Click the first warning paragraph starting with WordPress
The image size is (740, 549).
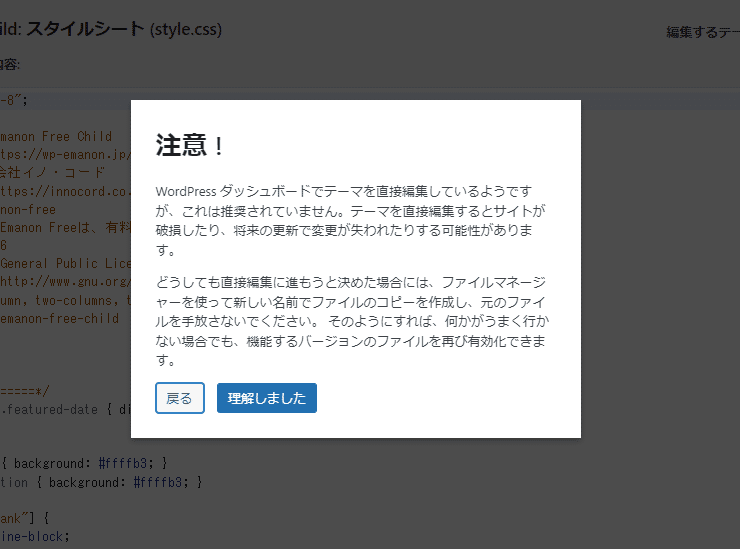350,220
